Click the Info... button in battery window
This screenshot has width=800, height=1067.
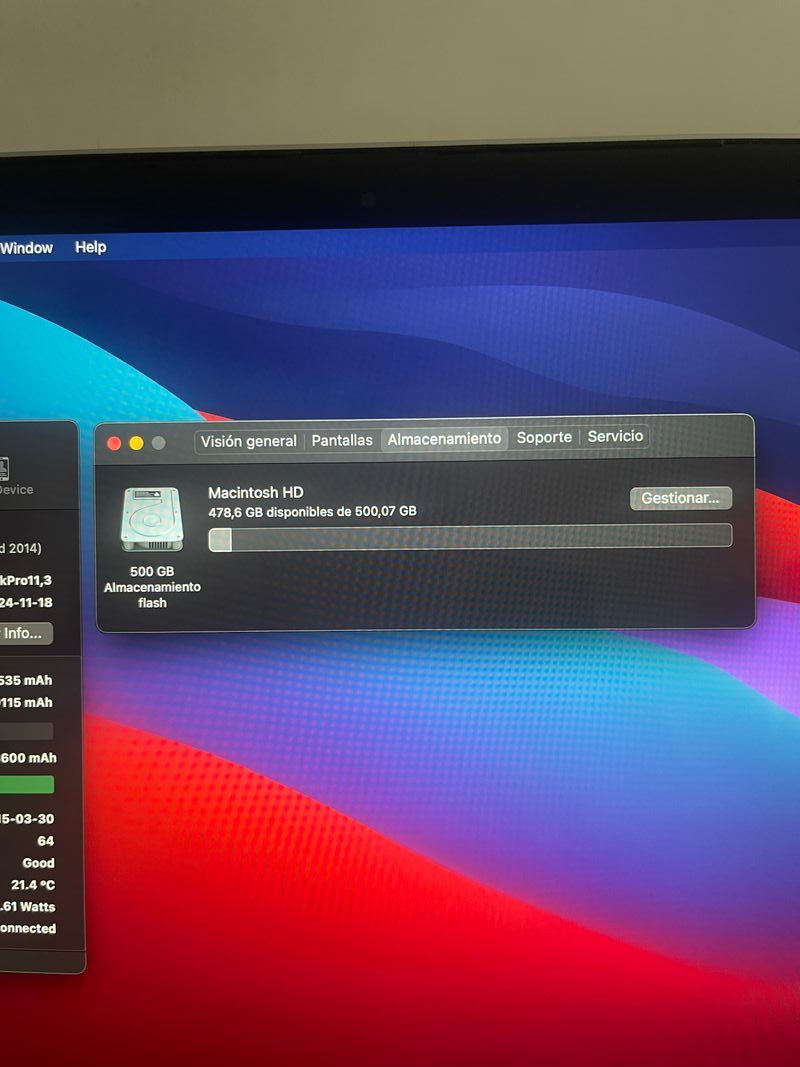click(26, 634)
